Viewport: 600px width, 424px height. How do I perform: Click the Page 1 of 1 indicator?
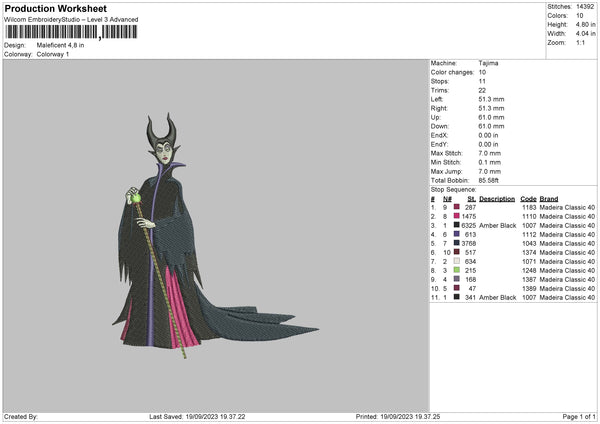pos(579,417)
